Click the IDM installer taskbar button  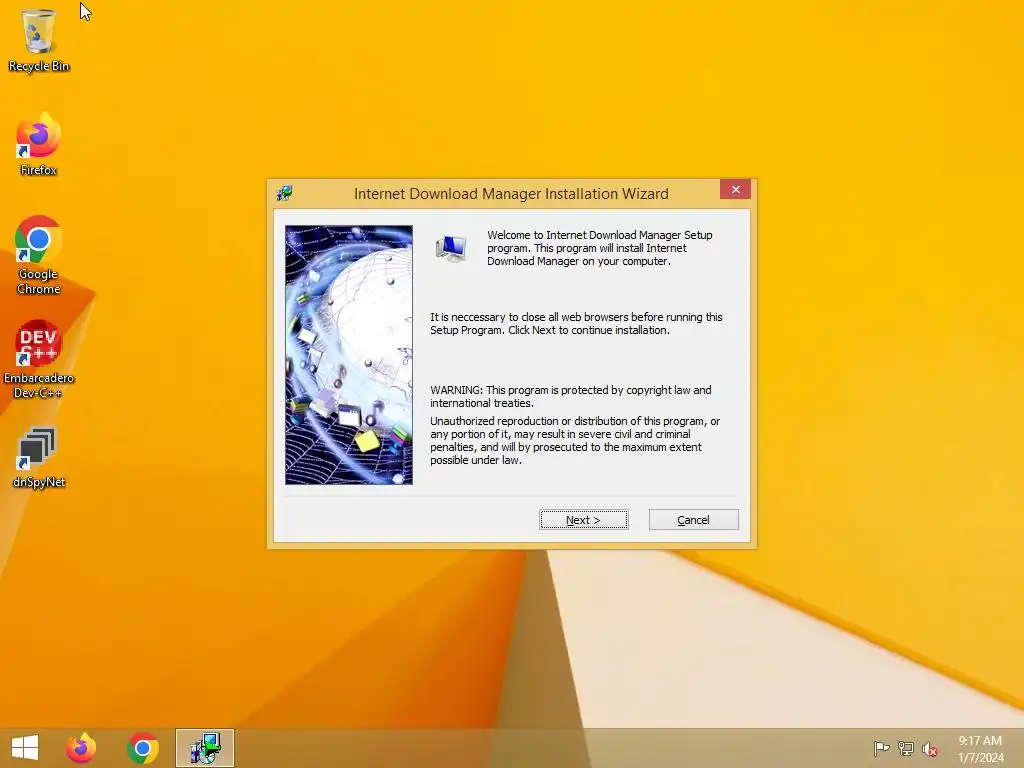pyautogui.click(x=205, y=748)
